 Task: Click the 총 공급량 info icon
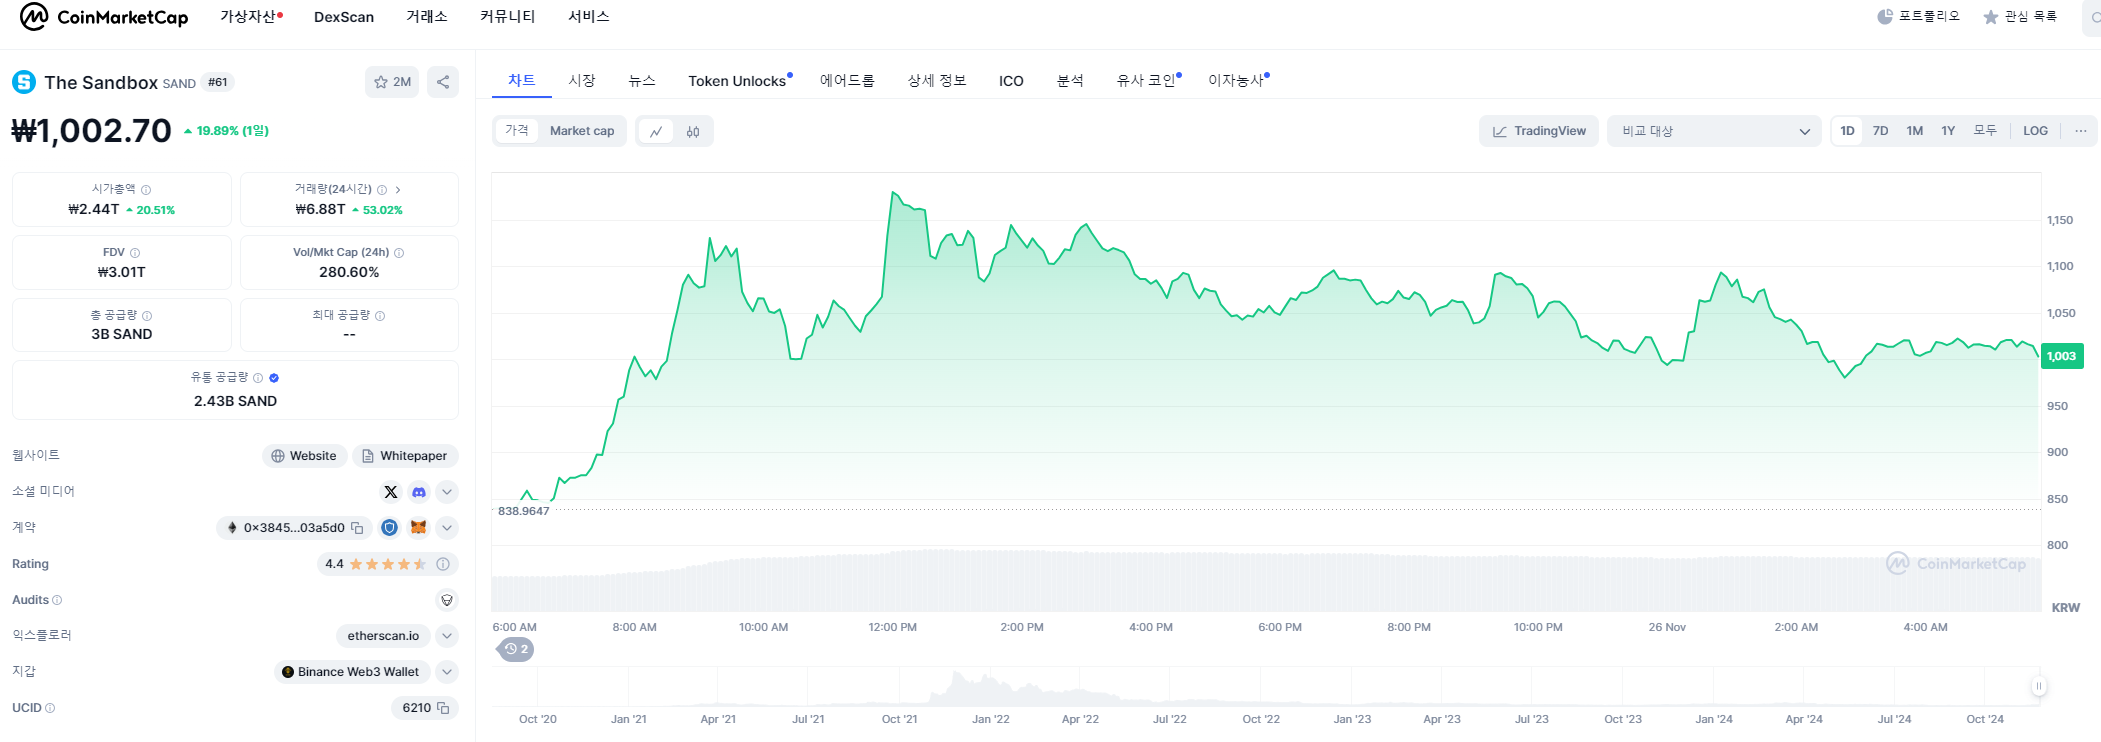pos(147,316)
